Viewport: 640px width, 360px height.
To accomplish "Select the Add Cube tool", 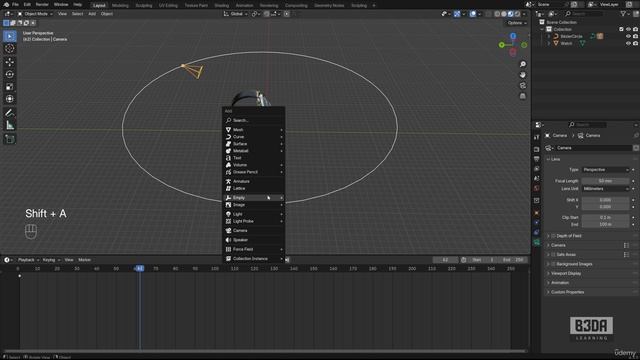I will pos(10,139).
